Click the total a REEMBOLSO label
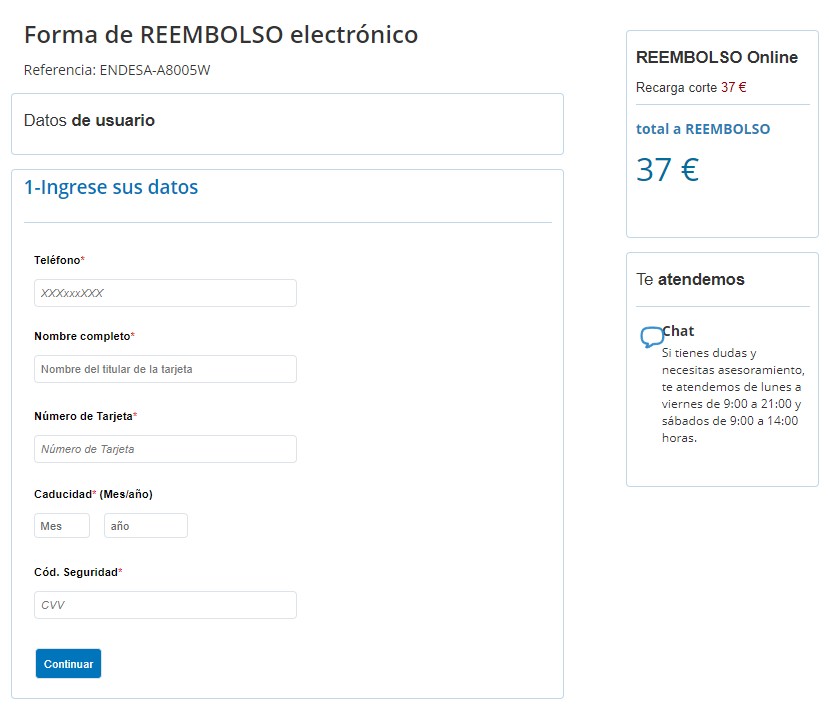Viewport: 829px width, 710px height. 703,129
